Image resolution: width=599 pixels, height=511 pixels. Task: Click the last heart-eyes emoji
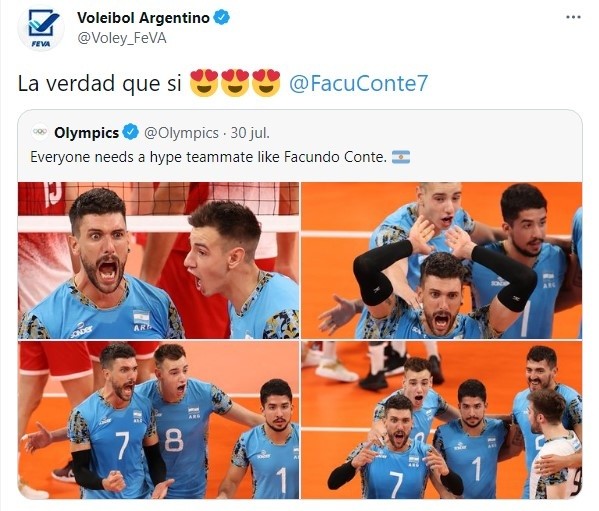click(x=266, y=83)
